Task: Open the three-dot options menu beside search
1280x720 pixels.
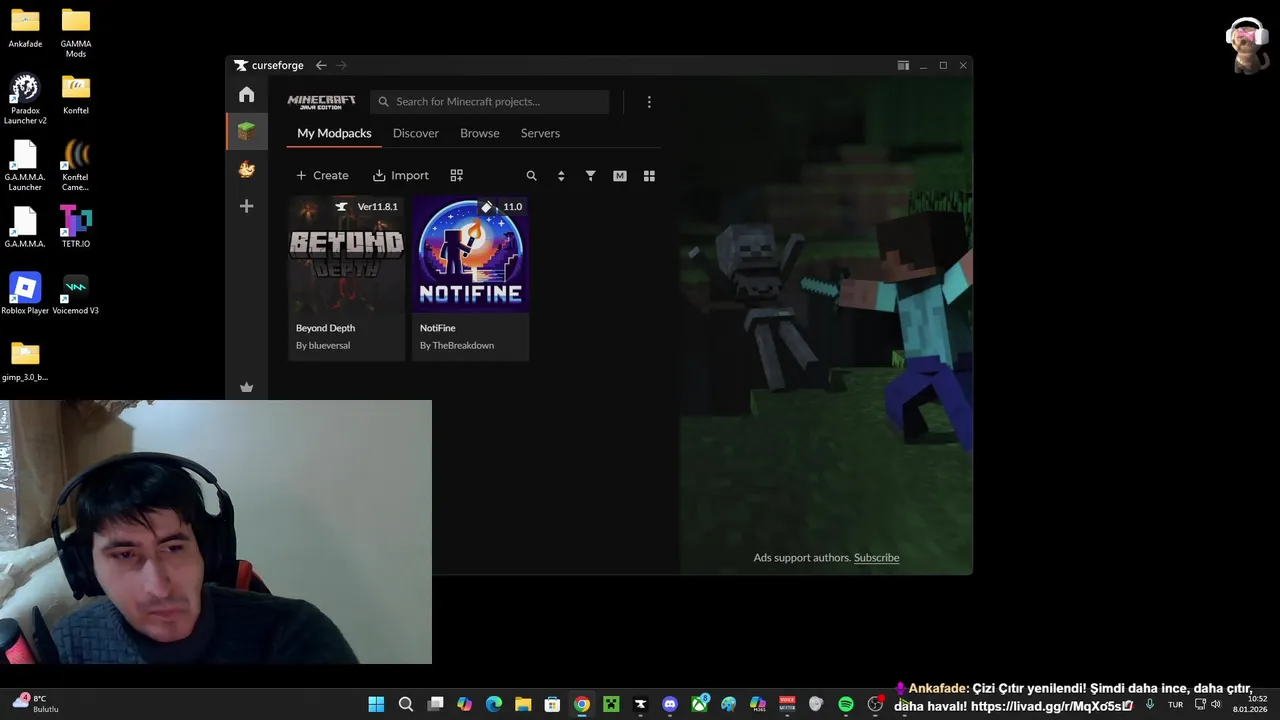Action: pyautogui.click(x=649, y=102)
